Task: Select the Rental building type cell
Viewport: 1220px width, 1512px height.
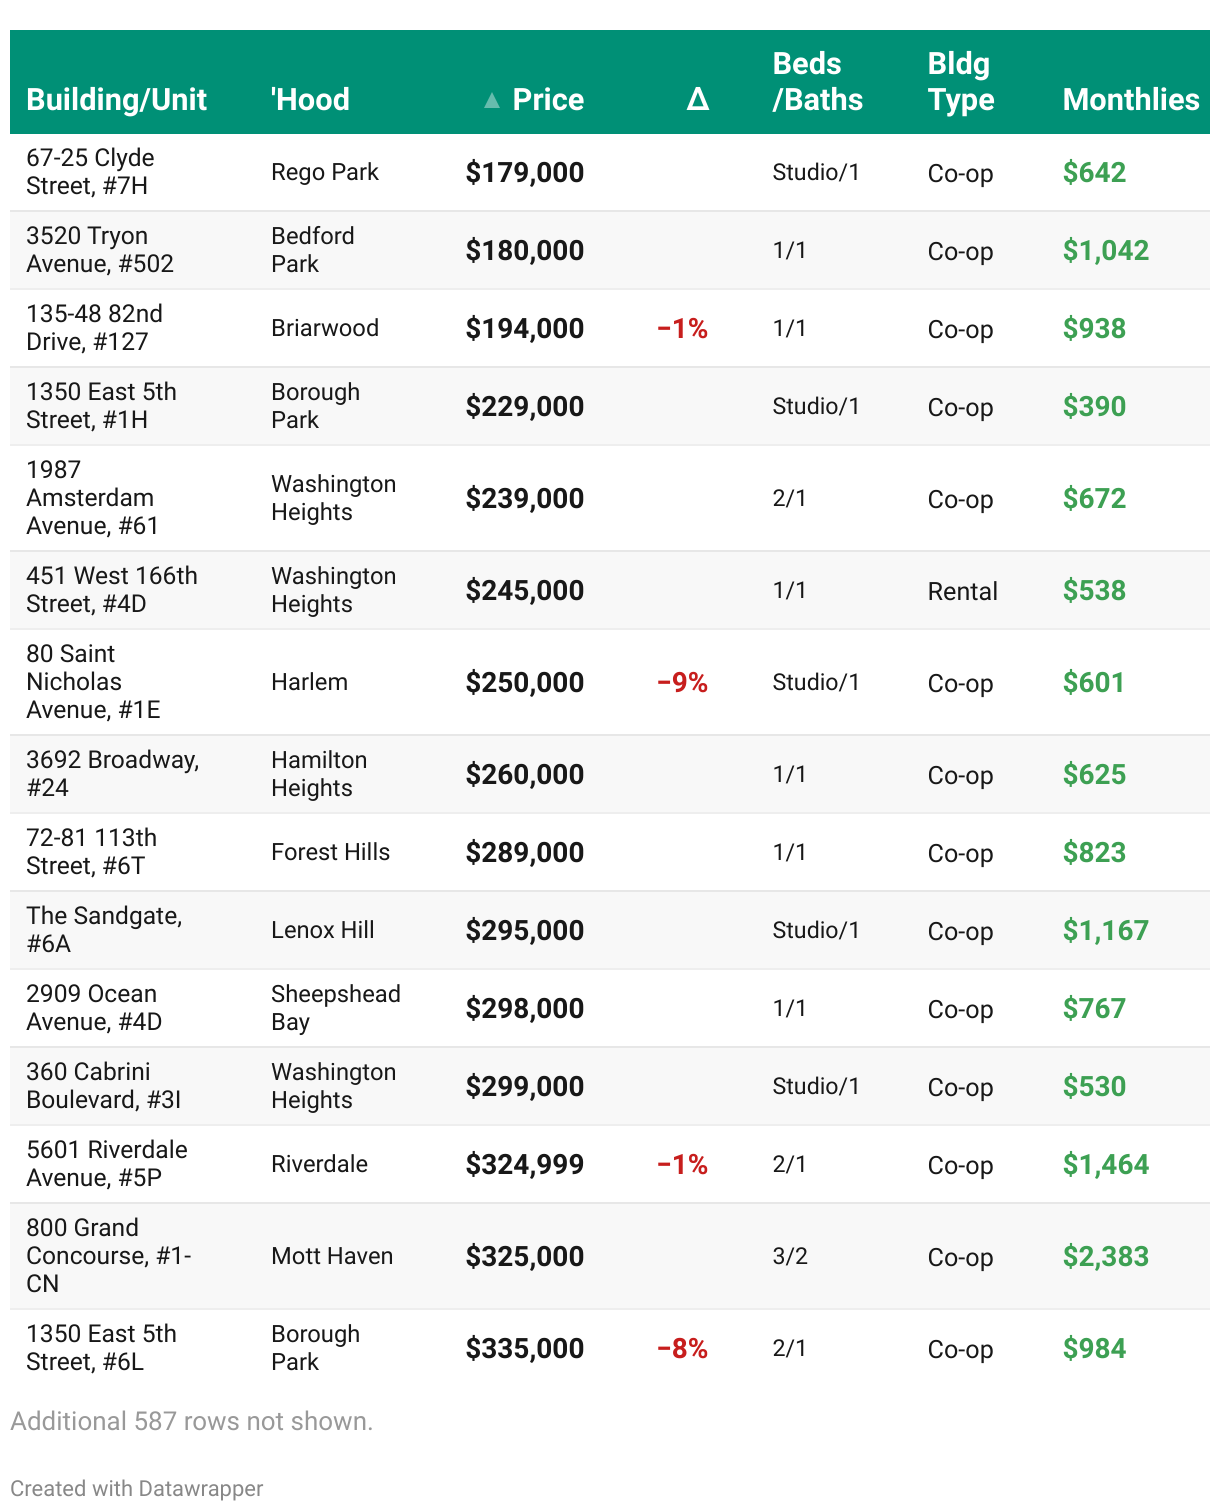Action: 962,591
